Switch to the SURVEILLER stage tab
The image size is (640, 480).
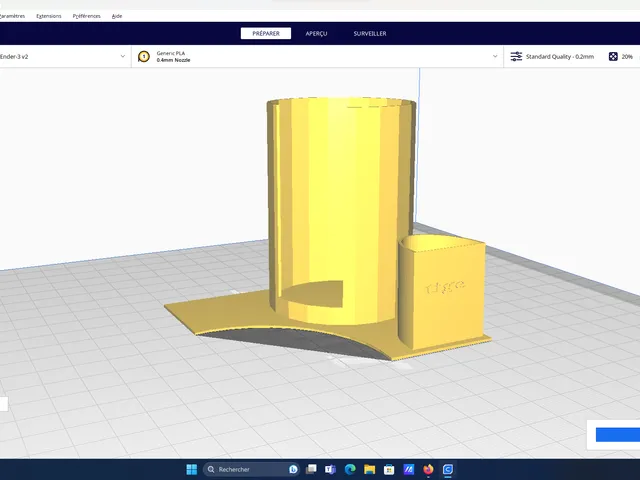(x=370, y=33)
